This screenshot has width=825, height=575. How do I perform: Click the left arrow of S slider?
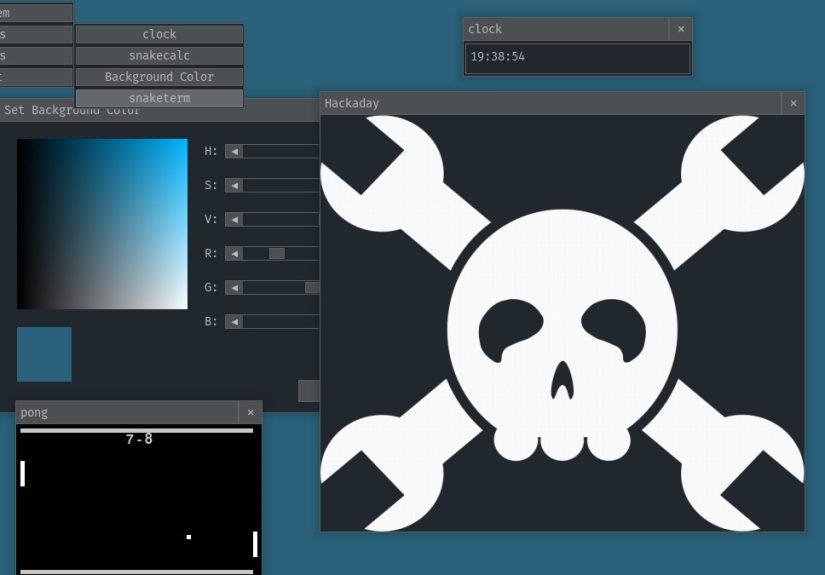pos(234,185)
